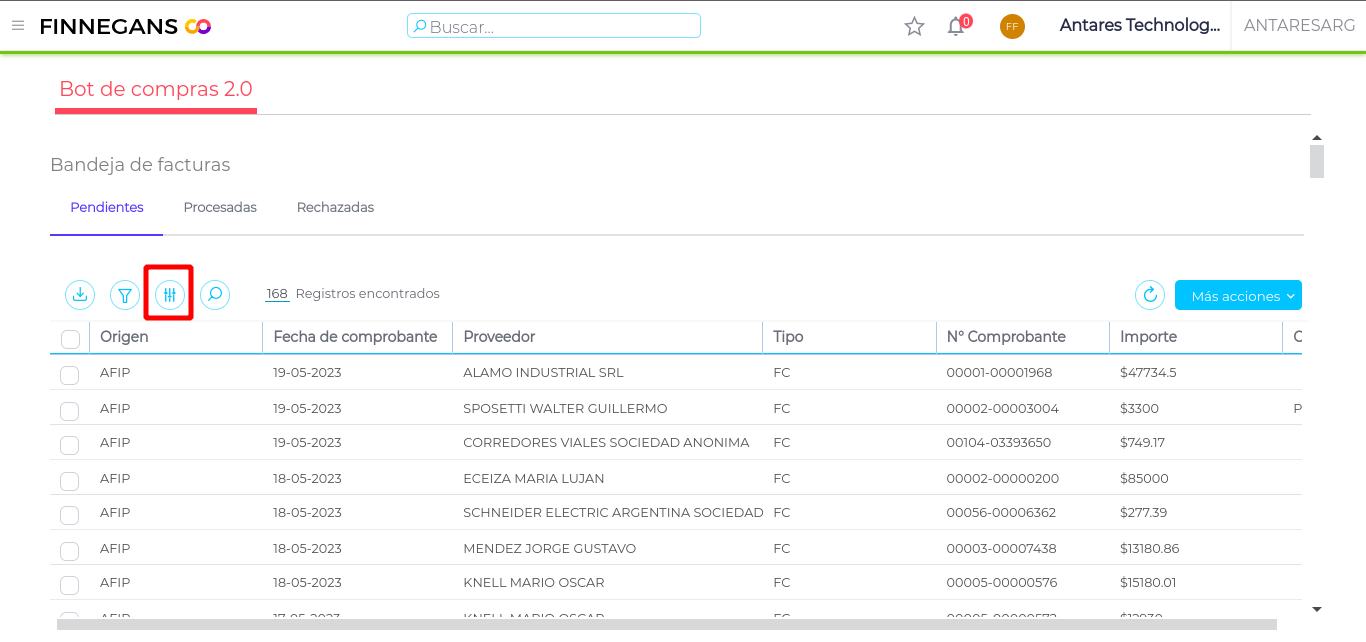
Task: Click the Bot de compras 2.0 tab
Action: pyautogui.click(x=156, y=89)
